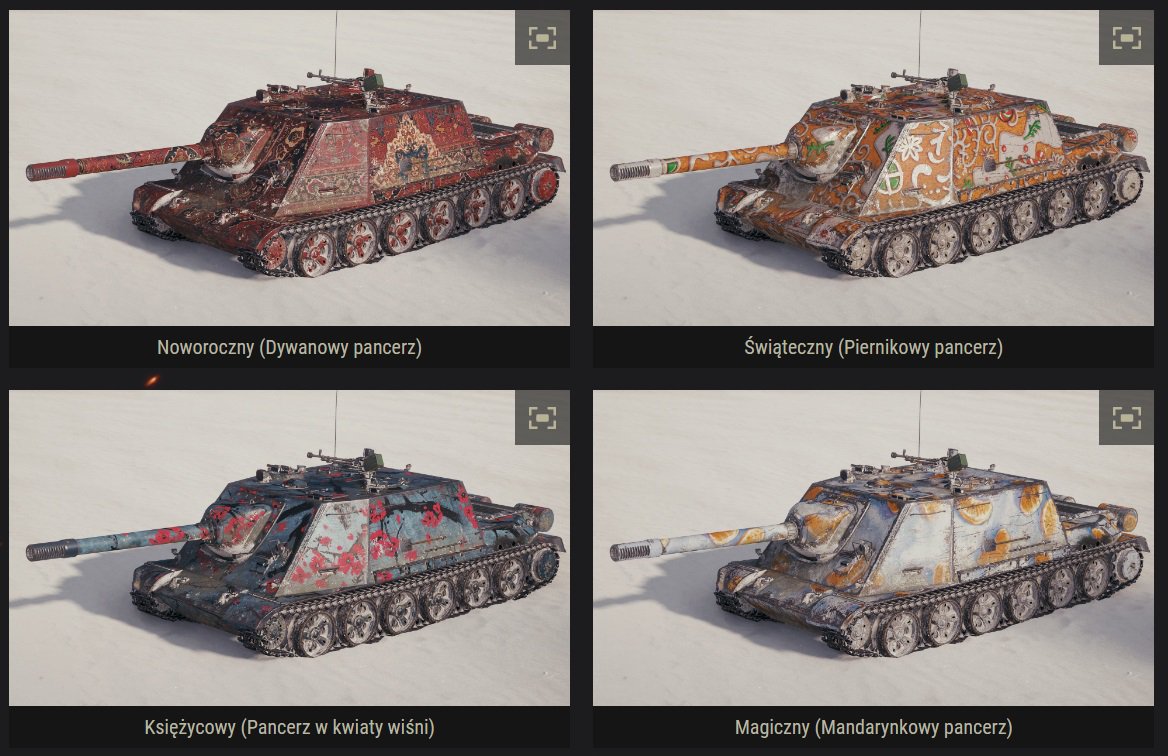The width and height of the screenshot is (1168, 756).
Task: Click the Świąteczny (Piernikowy pancerz) caption
Action: pyautogui.click(x=873, y=347)
